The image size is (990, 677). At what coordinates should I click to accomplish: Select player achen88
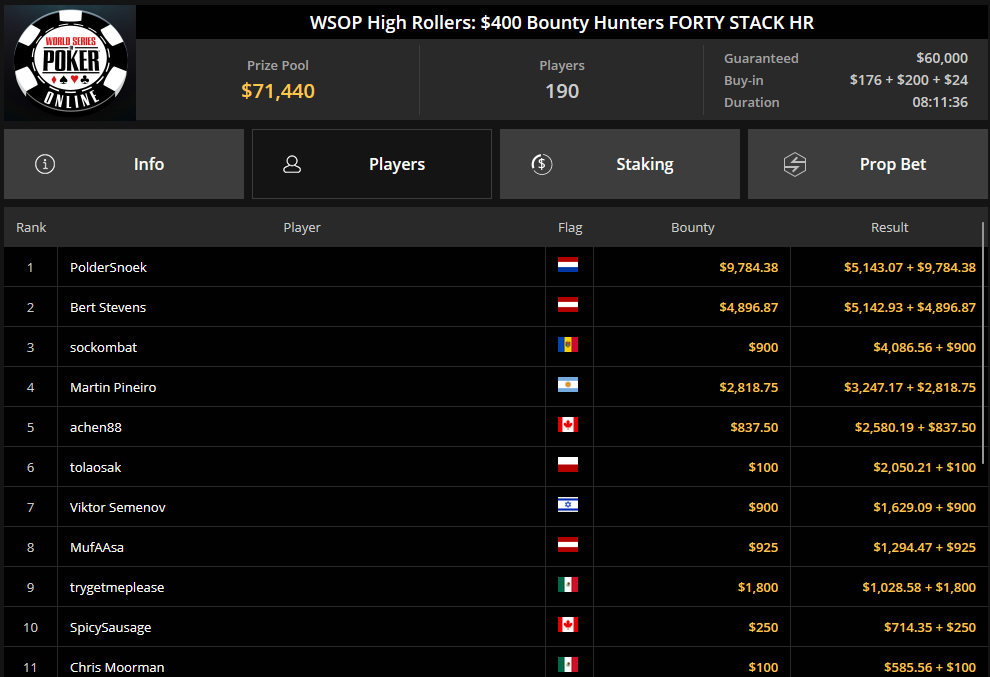point(96,428)
